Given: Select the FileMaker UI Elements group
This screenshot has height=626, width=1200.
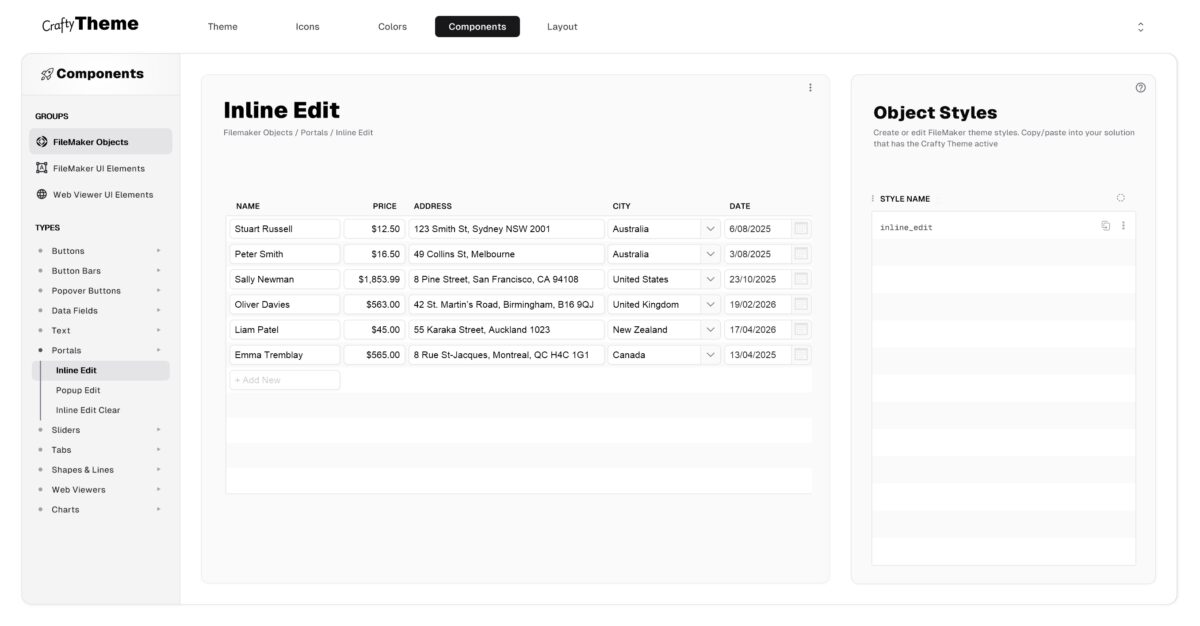Looking at the screenshot, I should coord(100,168).
